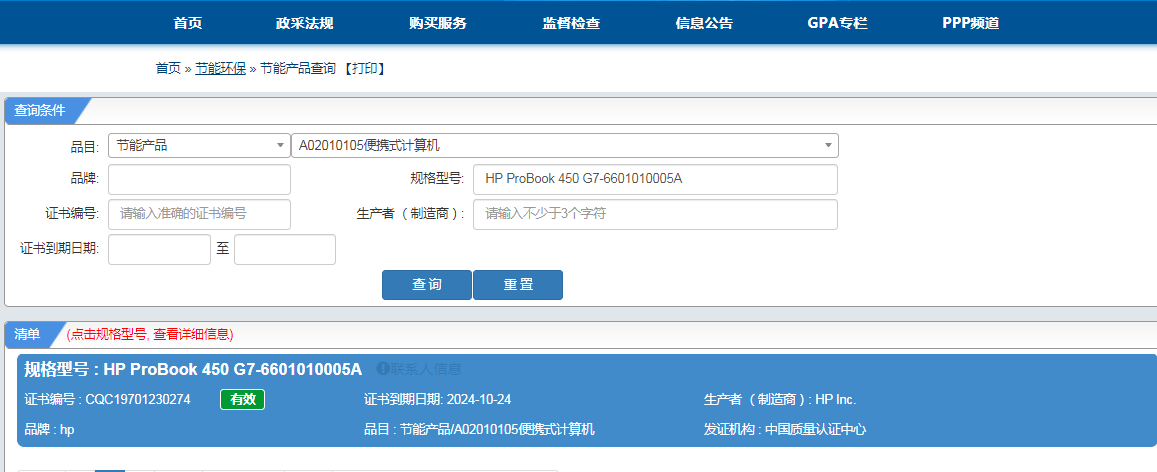The height and width of the screenshot is (472, 1157).
Task: Click the 节能产品查询 breadcrumb text
Action: [298, 69]
